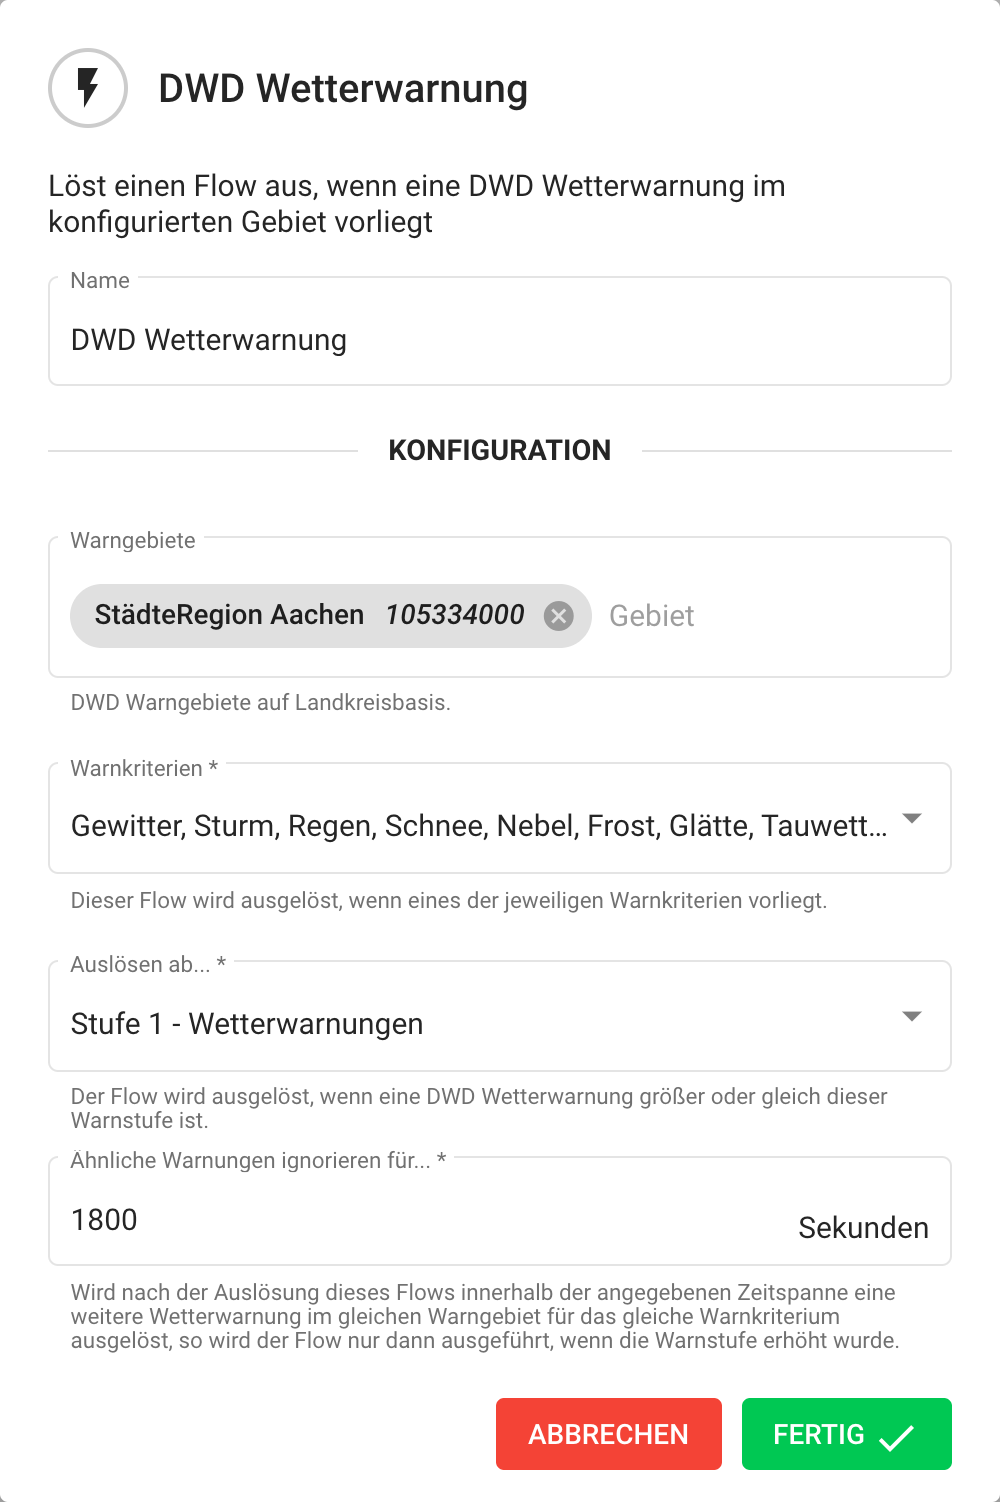Expand the Auslösen ab dropdown arrow
Image resolution: width=1000 pixels, height=1502 pixels.
tap(911, 1017)
